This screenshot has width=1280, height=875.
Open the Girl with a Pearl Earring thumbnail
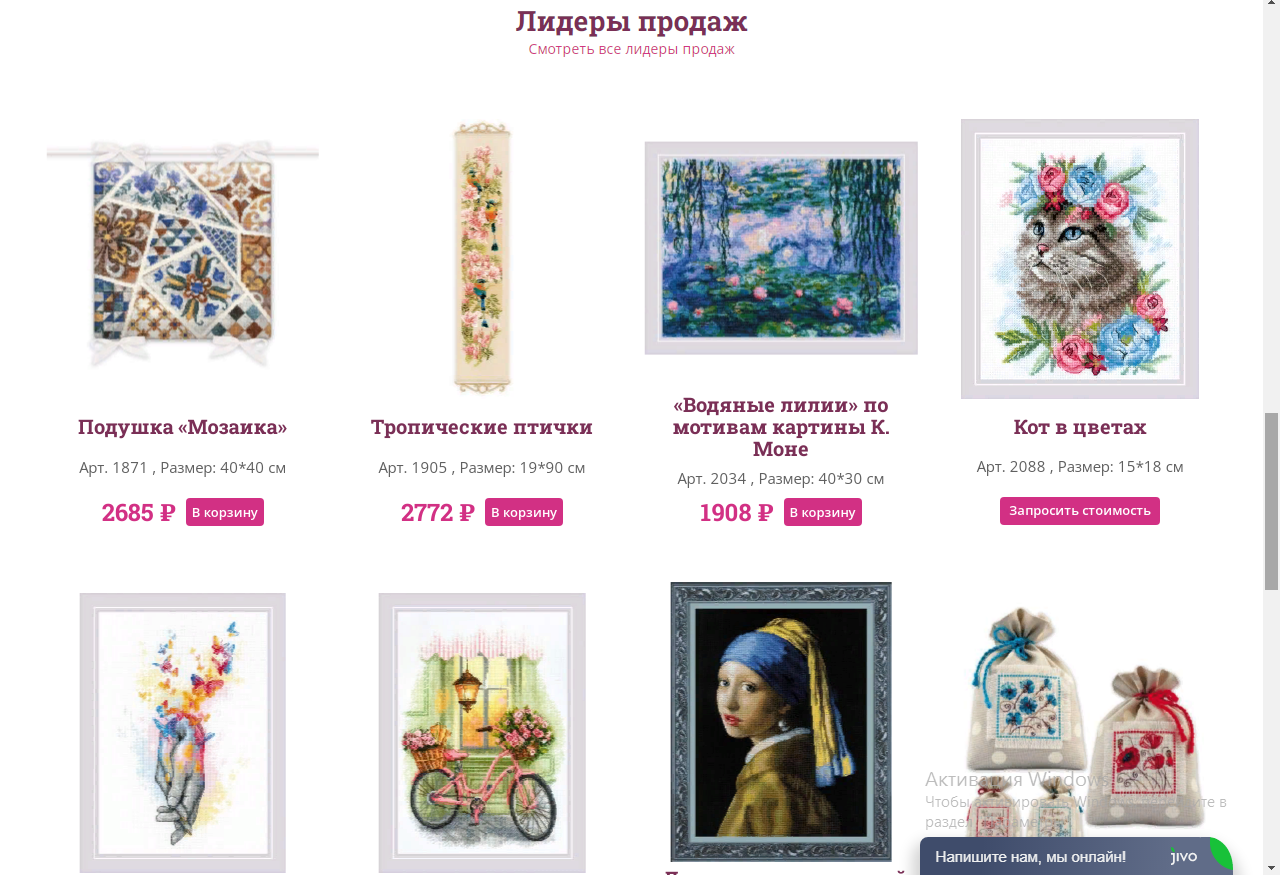(x=781, y=722)
